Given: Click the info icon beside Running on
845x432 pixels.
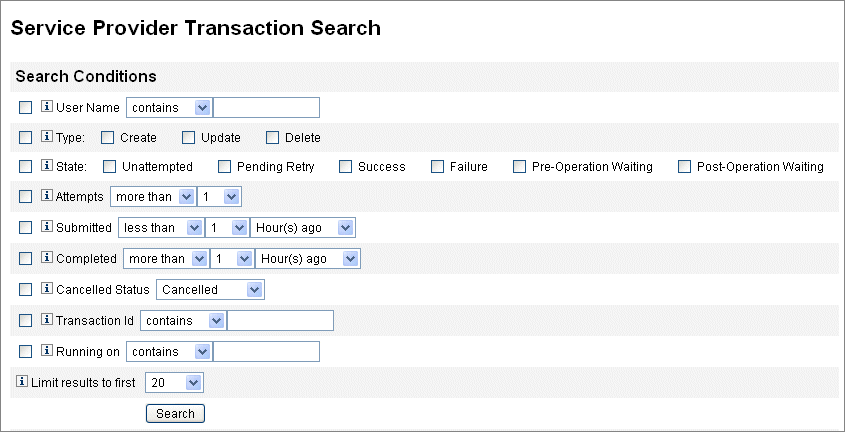Looking at the screenshot, I should pyautogui.click(x=47, y=351).
